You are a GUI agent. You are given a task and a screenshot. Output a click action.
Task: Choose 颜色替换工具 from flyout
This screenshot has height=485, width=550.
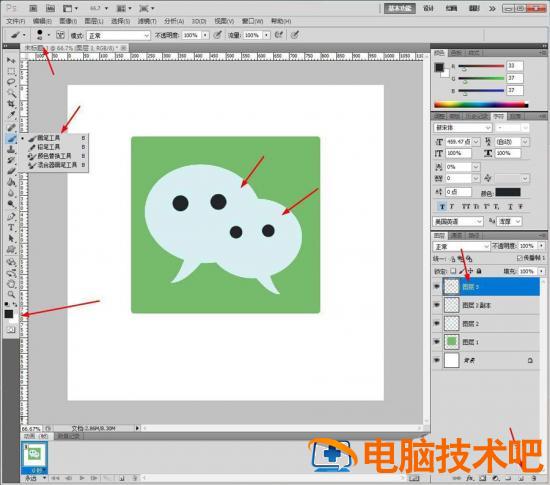(54, 156)
